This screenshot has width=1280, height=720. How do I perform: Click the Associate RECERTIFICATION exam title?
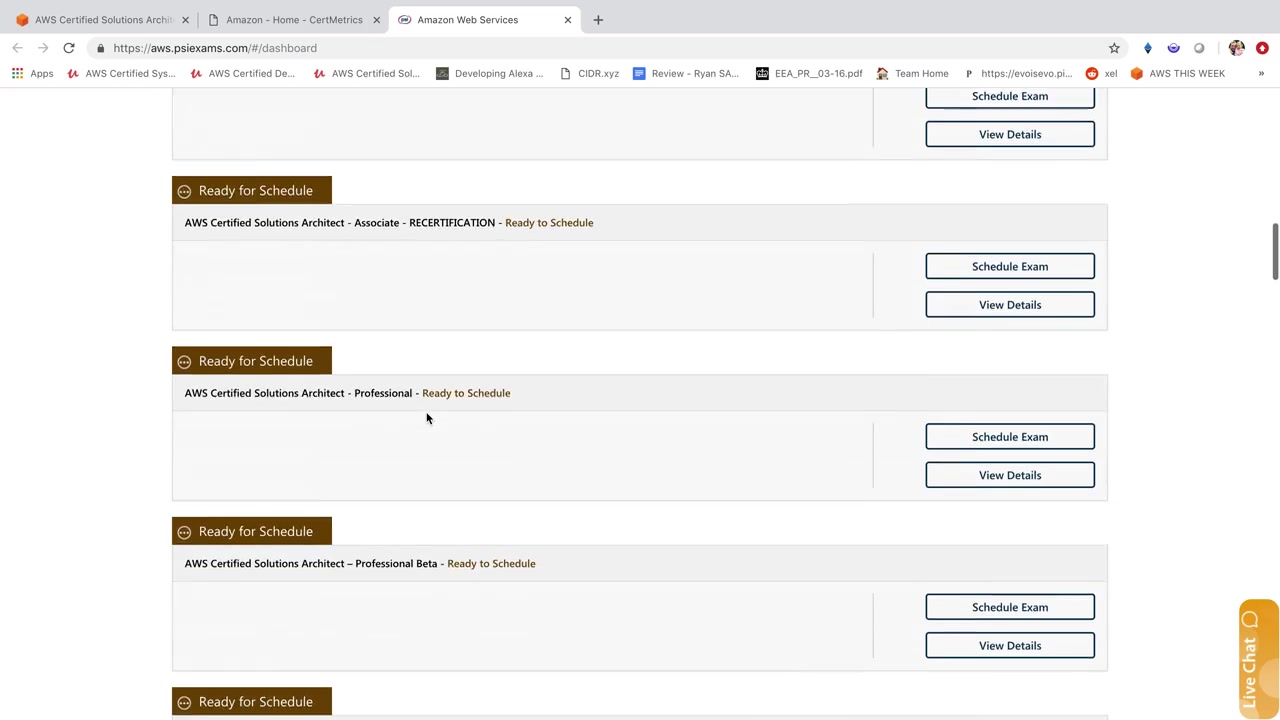(x=340, y=223)
